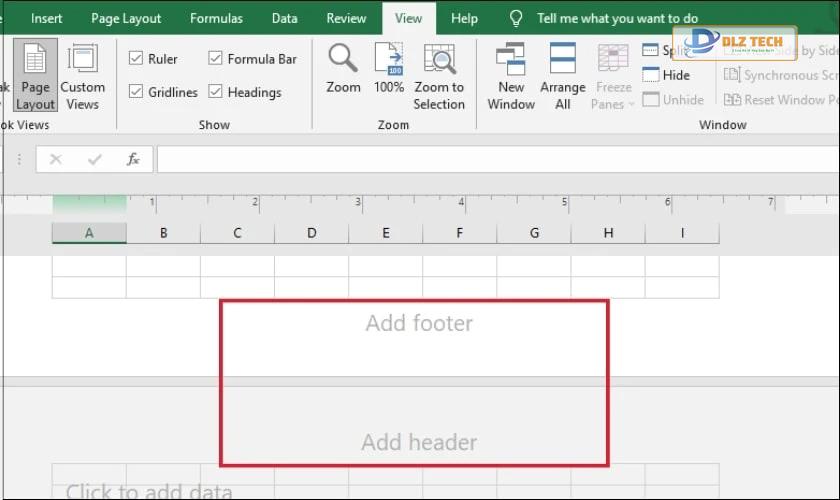Select the View tab
840x500 pixels.
click(409, 18)
